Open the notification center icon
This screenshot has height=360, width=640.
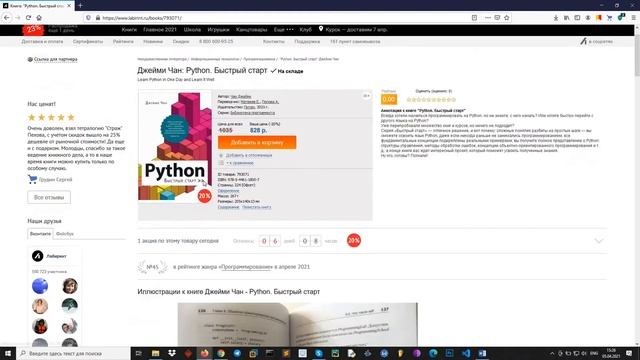(x=629, y=353)
